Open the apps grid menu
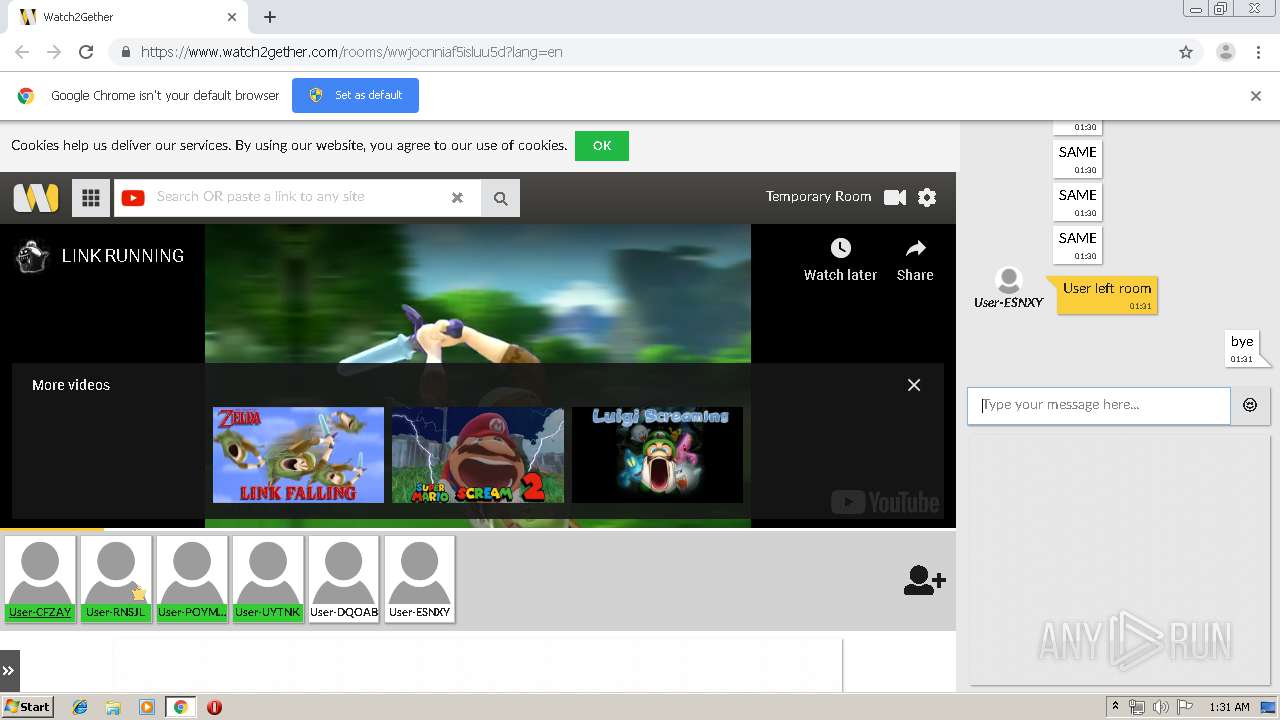 90,197
